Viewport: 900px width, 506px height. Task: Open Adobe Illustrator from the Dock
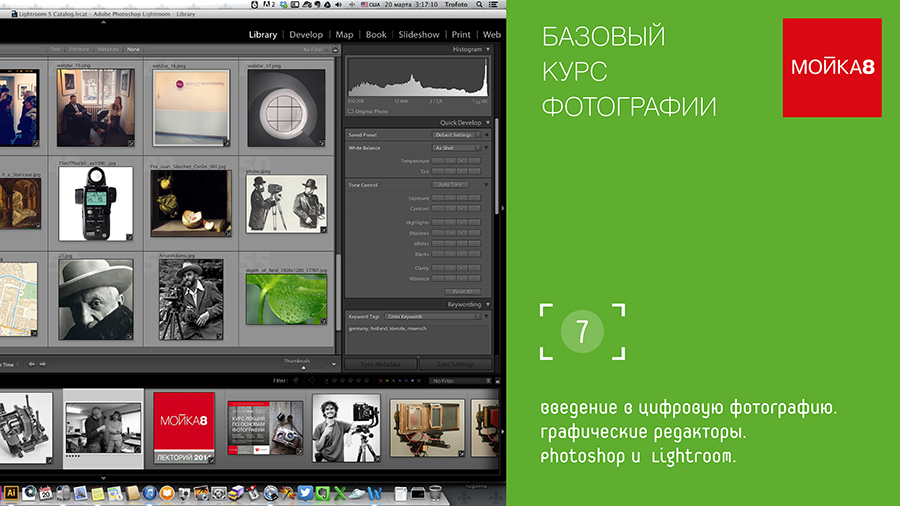pyautogui.click(x=11, y=493)
